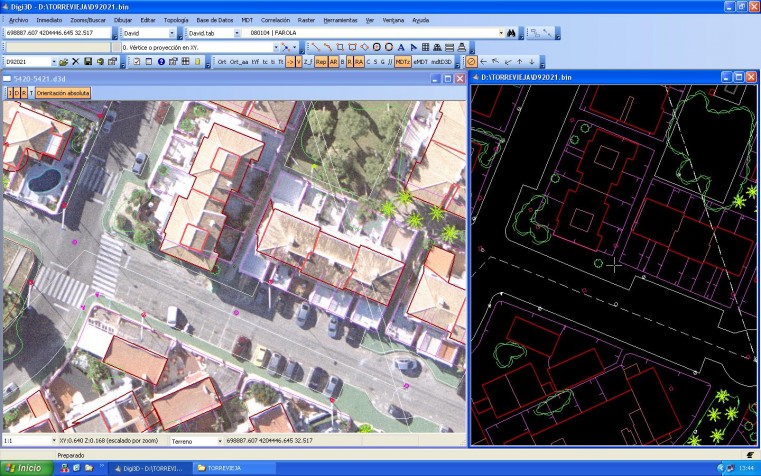
Task: Select the left arrow direction tool
Action: (484, 62)
